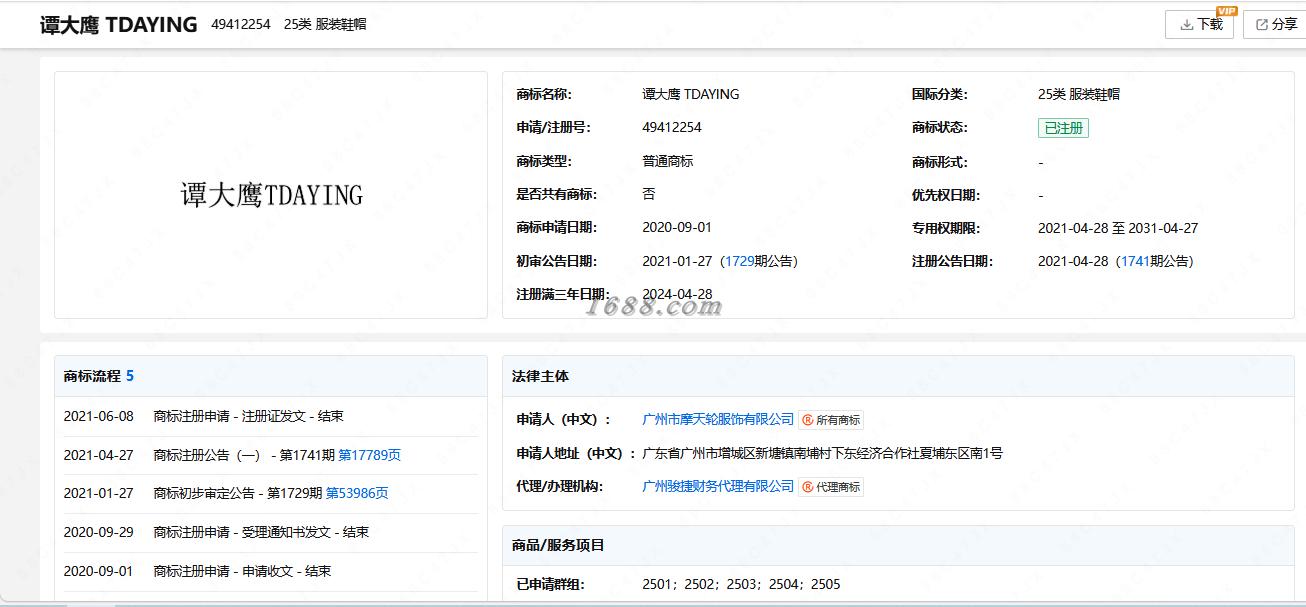This screenshot has width=1306, height=607.
Task: Select flow row dated 2021-06-08
Action: click(x=271, y=416)
